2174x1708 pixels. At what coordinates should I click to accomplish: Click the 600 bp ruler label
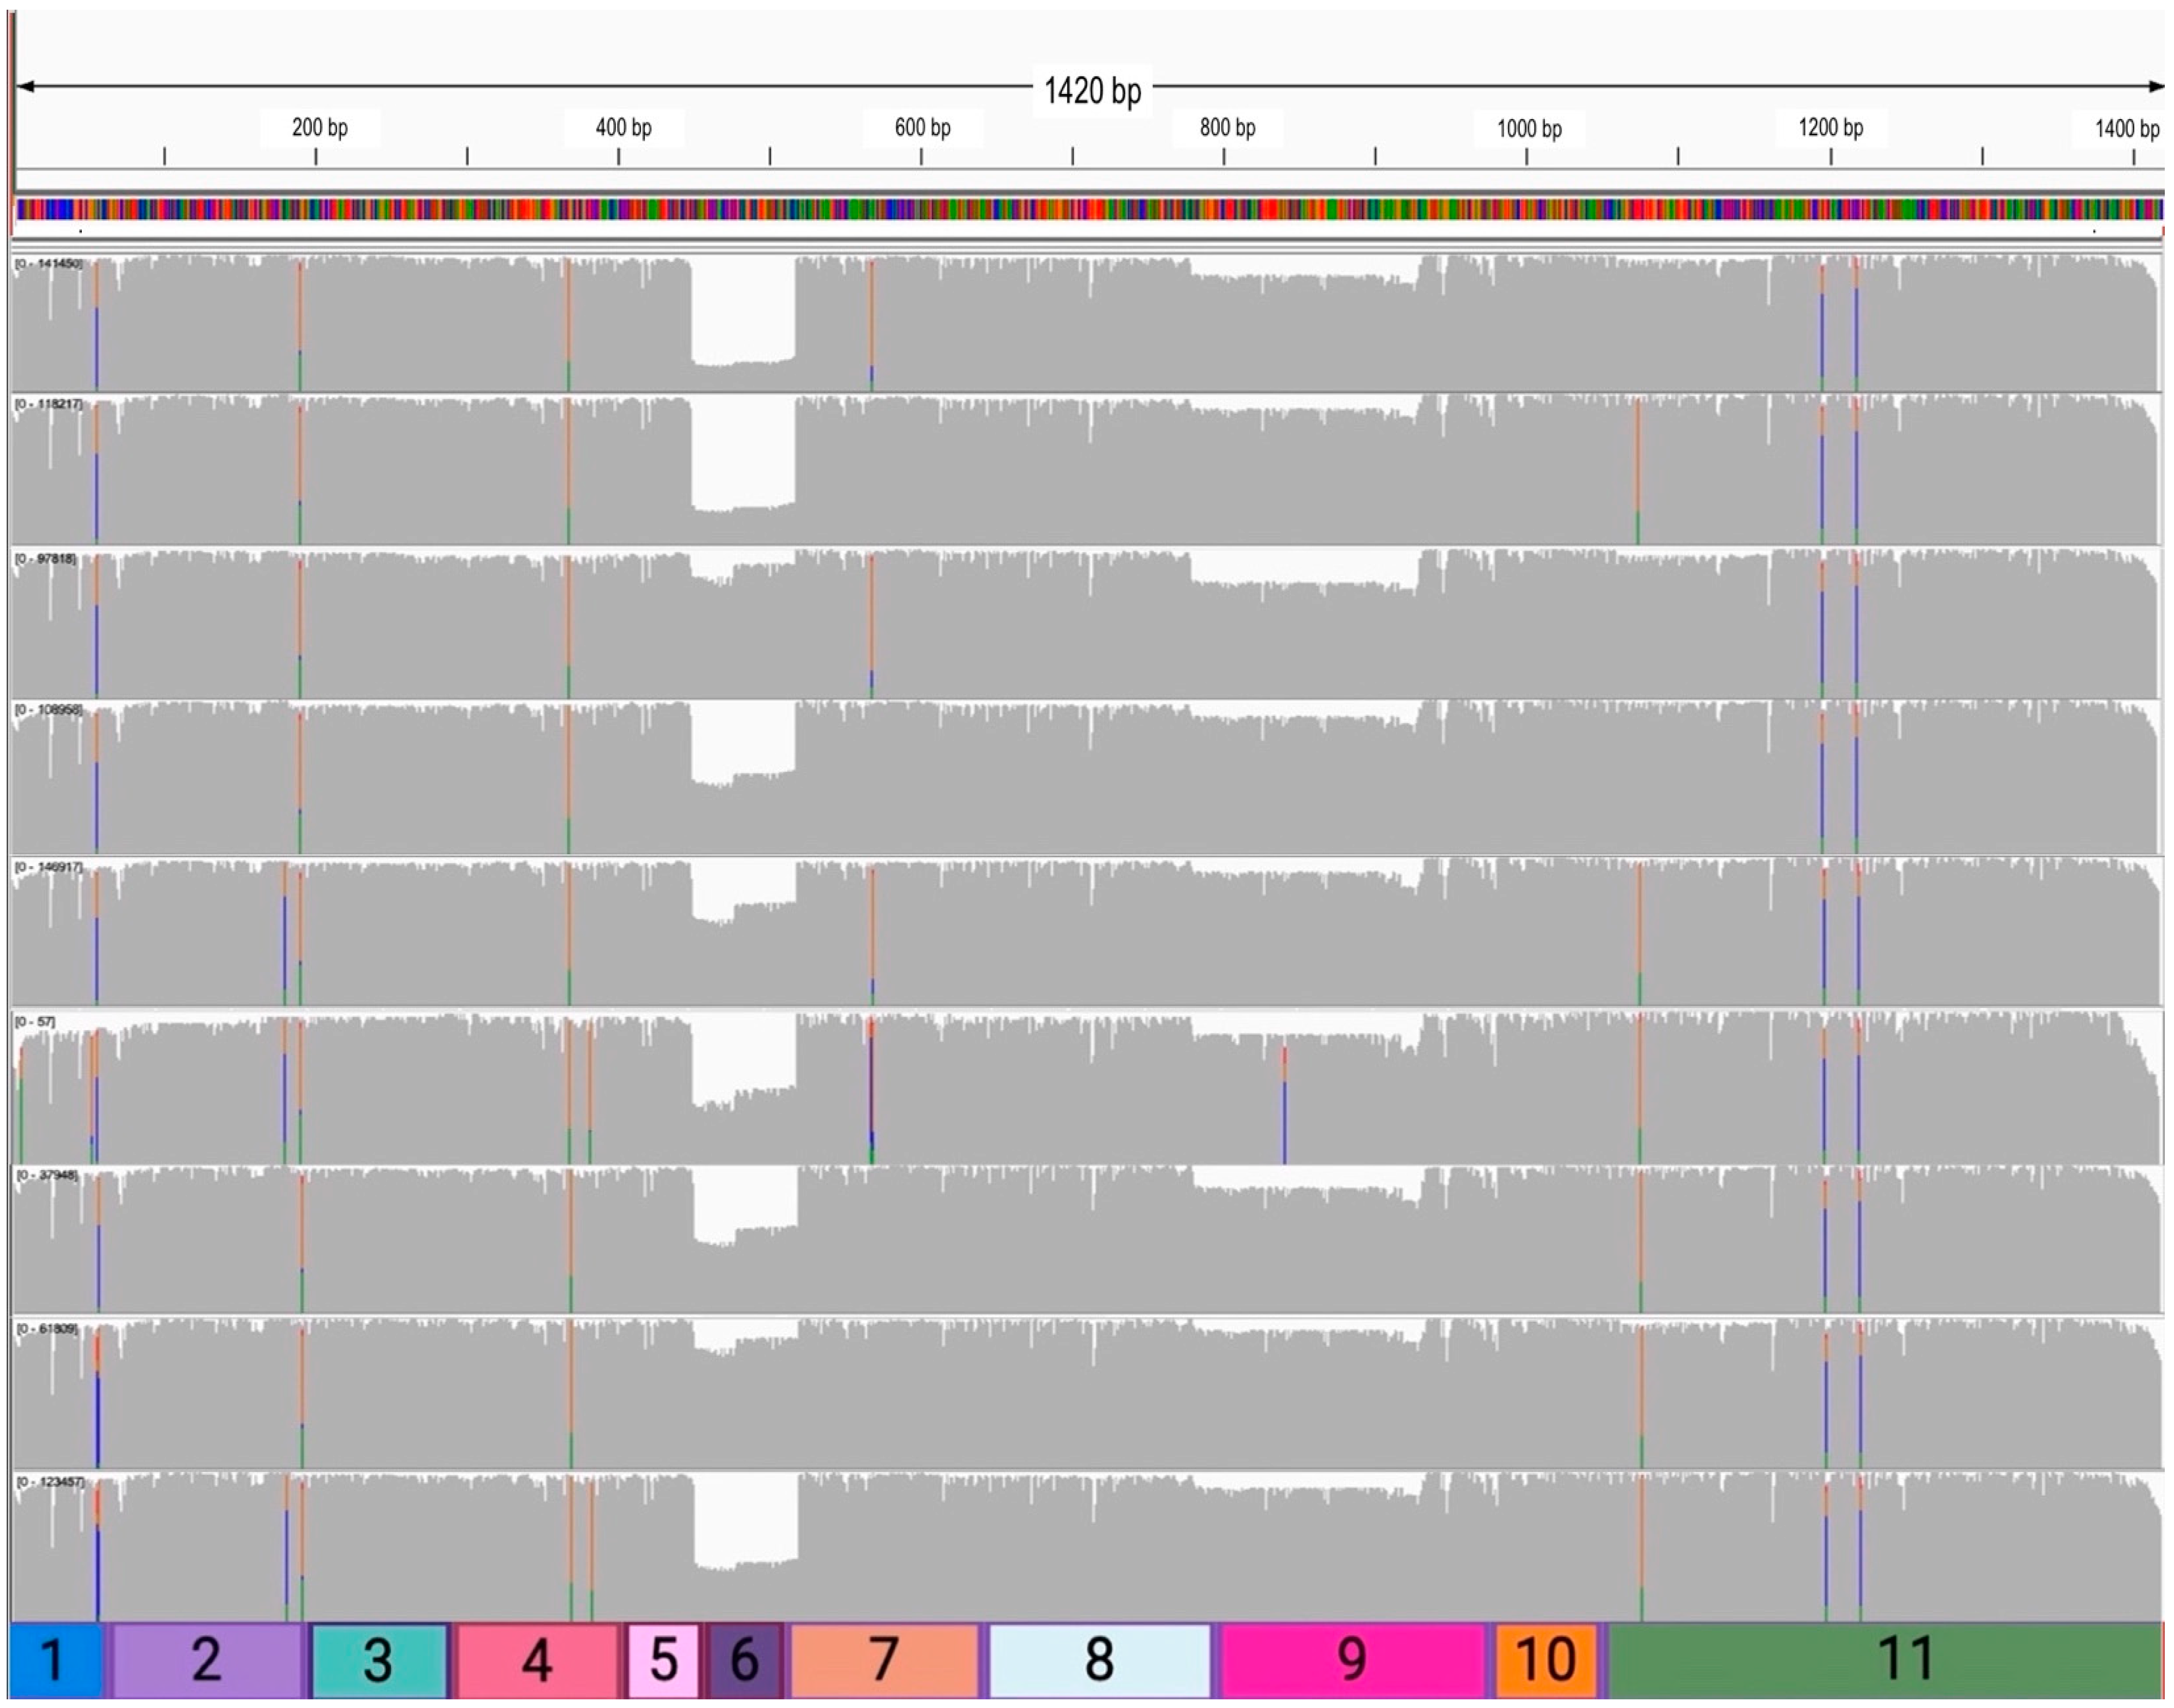click(922, 128)
